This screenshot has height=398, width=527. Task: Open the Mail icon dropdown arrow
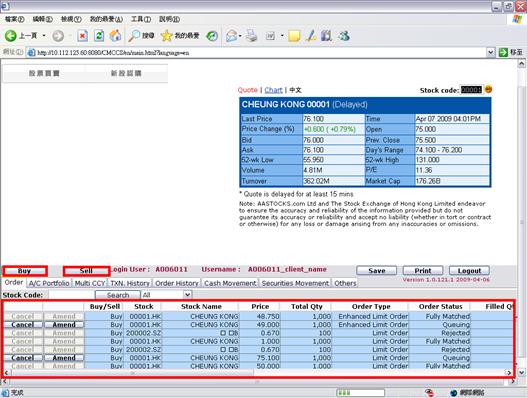pos(240,36)
